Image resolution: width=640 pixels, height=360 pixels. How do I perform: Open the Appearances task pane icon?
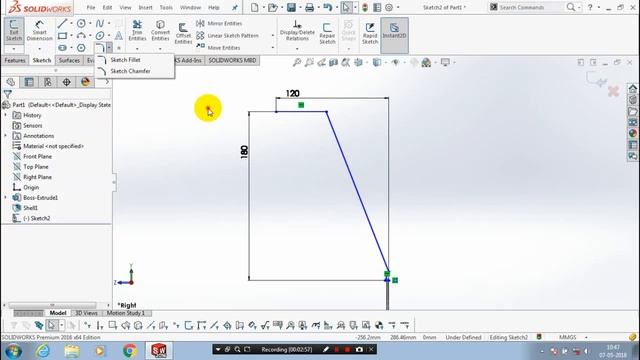click(x=633, y=133)
